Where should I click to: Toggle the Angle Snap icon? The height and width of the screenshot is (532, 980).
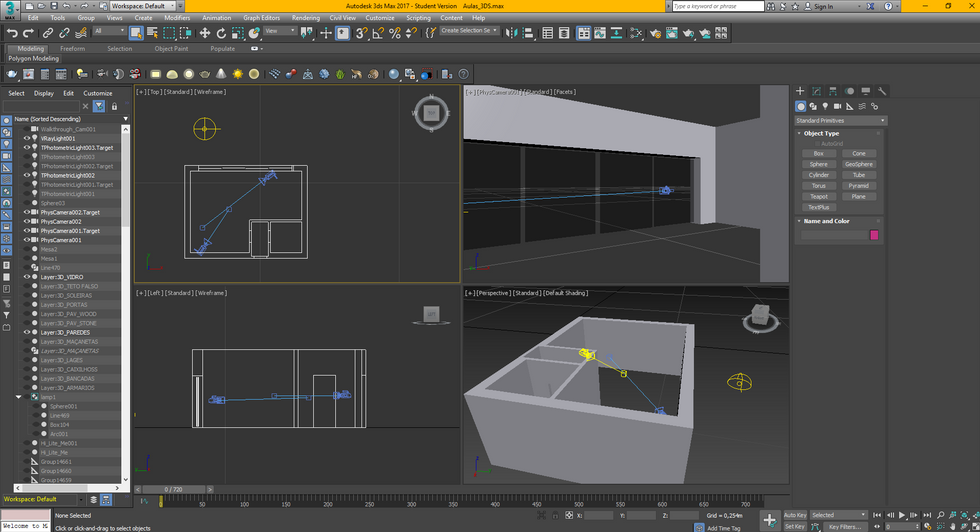378,33
